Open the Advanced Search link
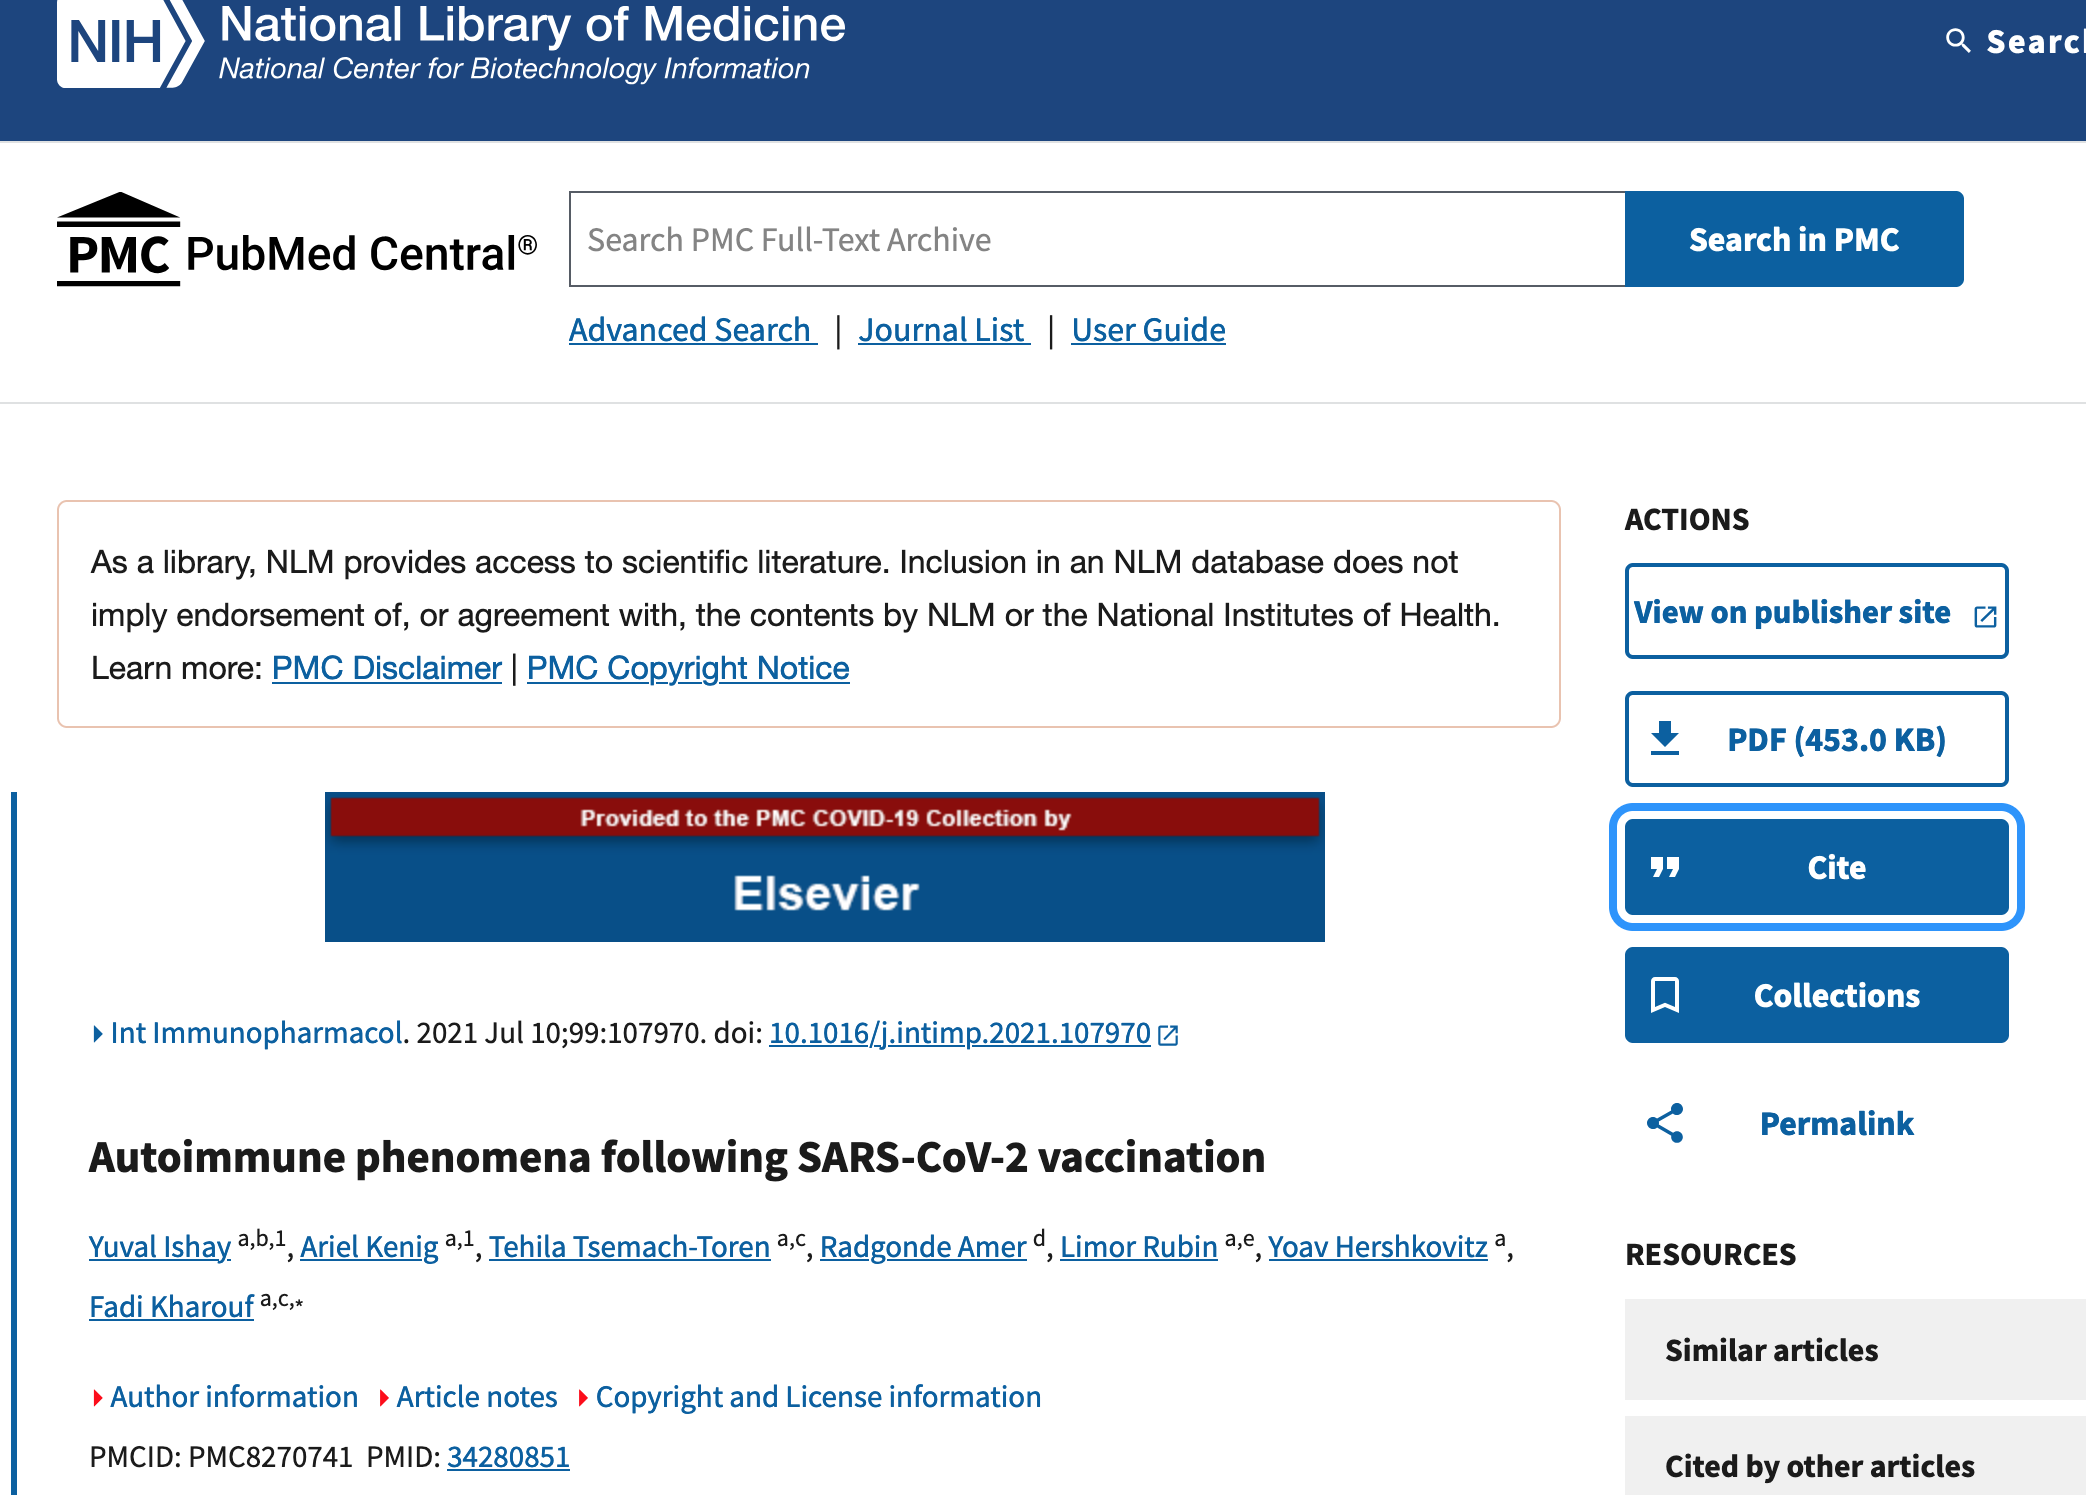 [691, 330]
